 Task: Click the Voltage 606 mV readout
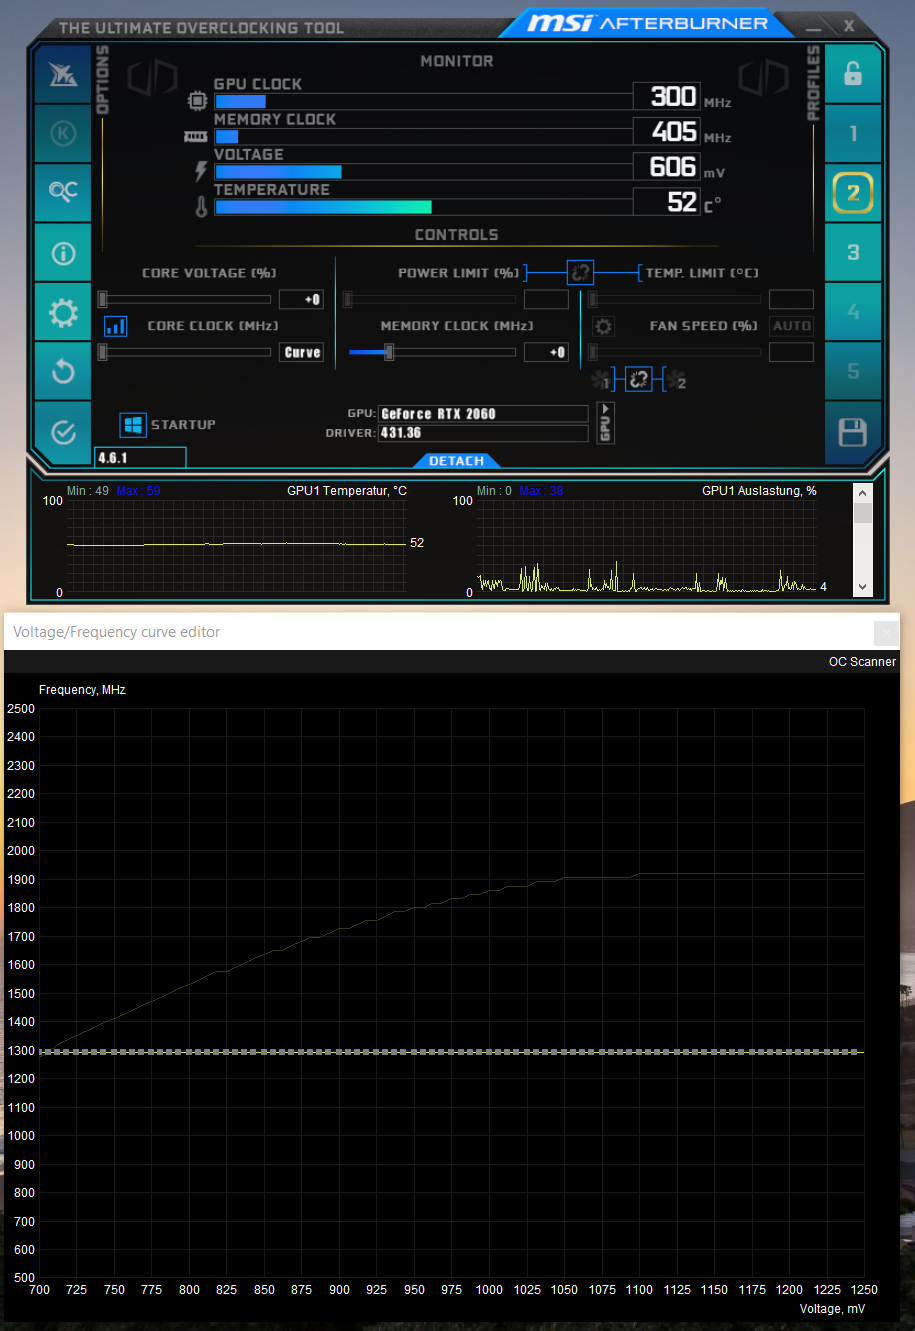coord(666,166)
